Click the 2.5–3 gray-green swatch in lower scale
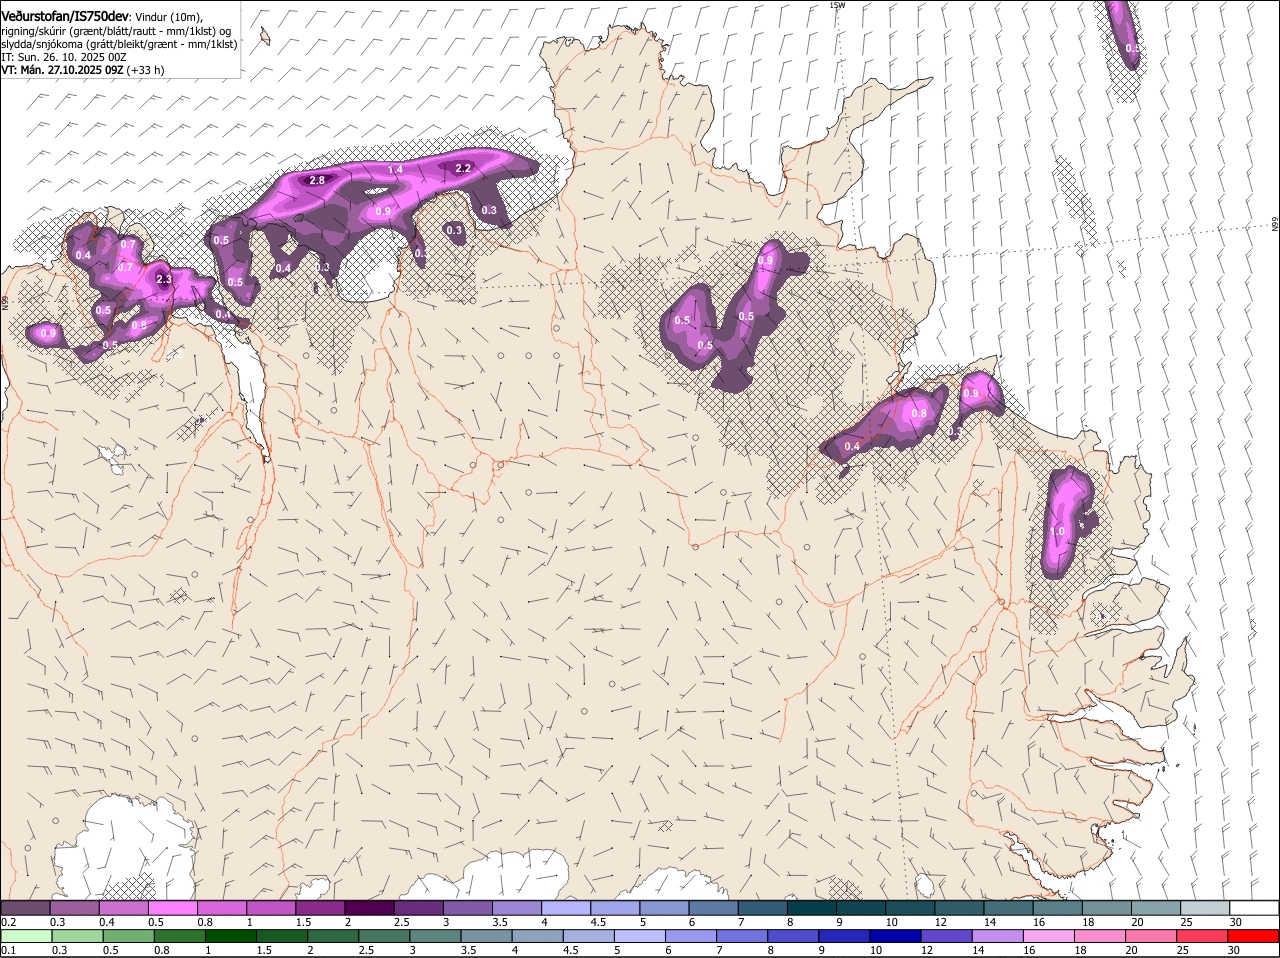Screen dimensions: 1280x958 [x=384, y=936]
